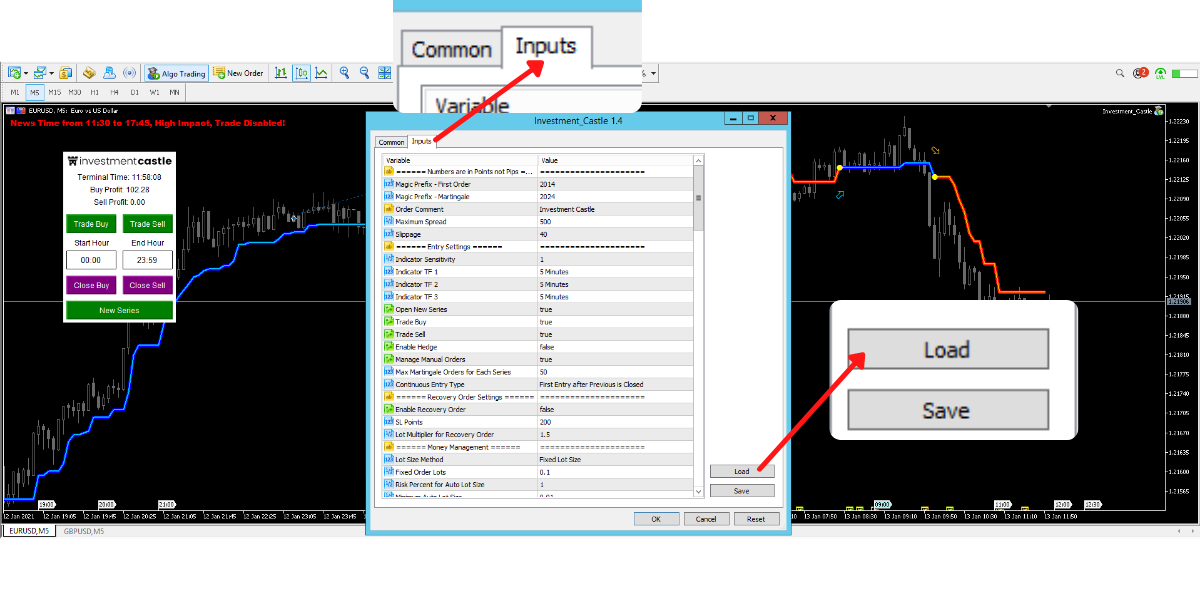Image resolution: width=1200 pixels, height=600 pixels.
Task: Click the zoom out magnifier icon
Action: pyautogui.click(x=364, y=73)
